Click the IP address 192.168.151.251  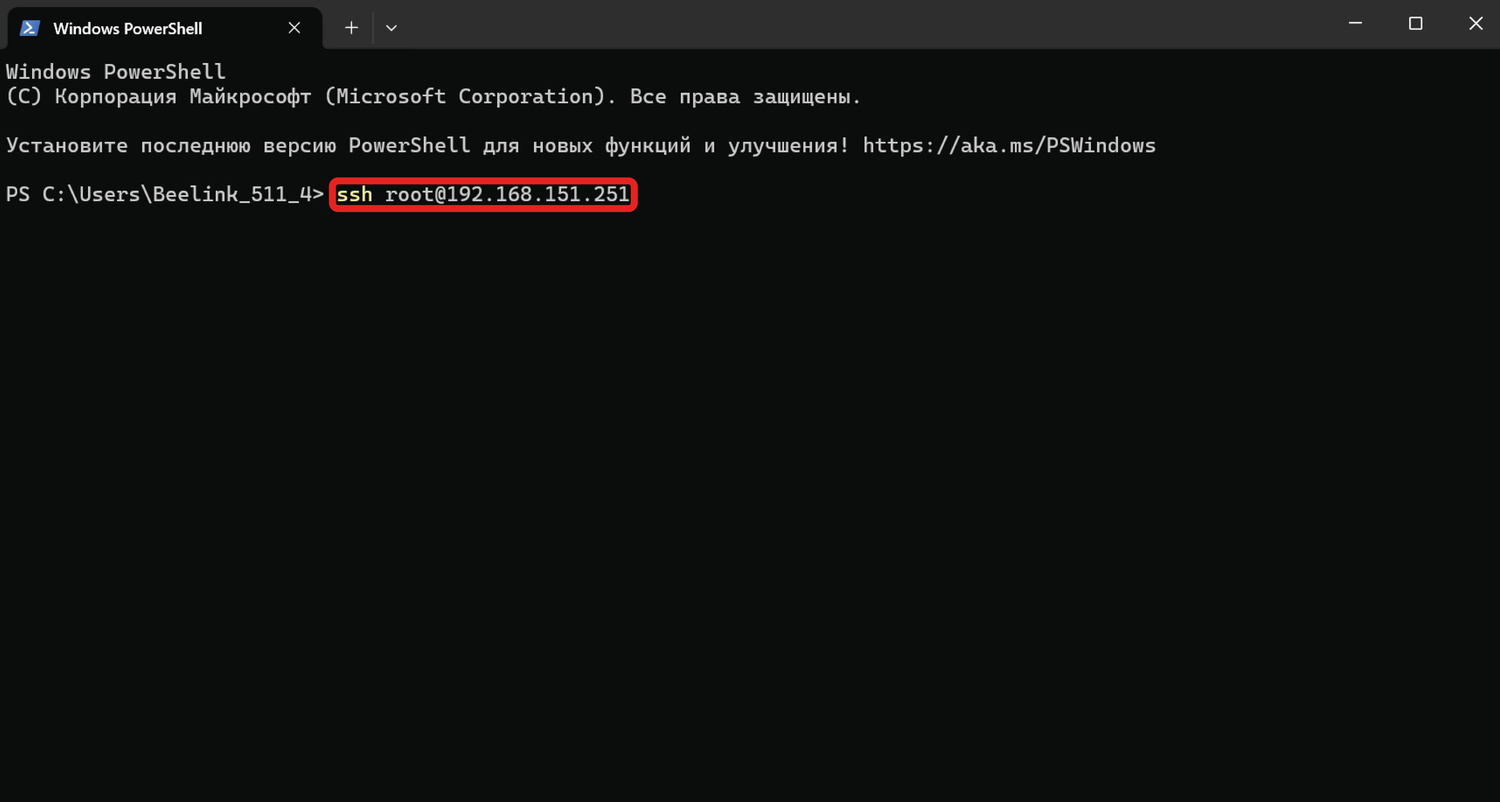538,194
